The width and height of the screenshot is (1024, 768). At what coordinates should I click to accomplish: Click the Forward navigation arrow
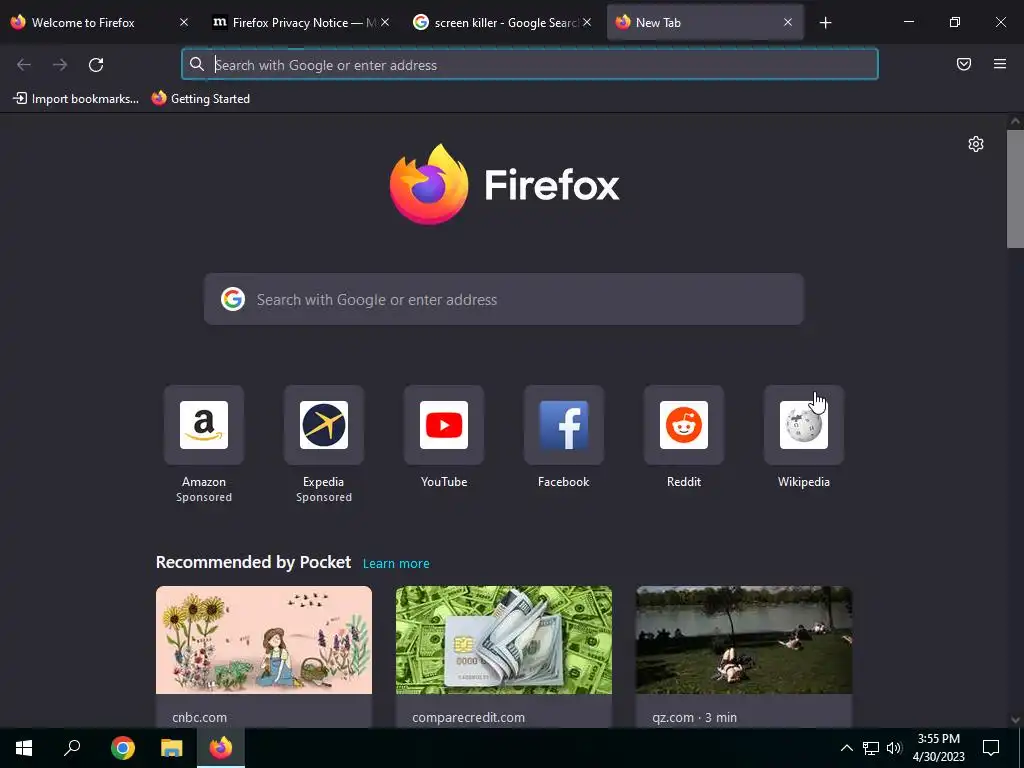pyautogui.click(x=59, y=65)
